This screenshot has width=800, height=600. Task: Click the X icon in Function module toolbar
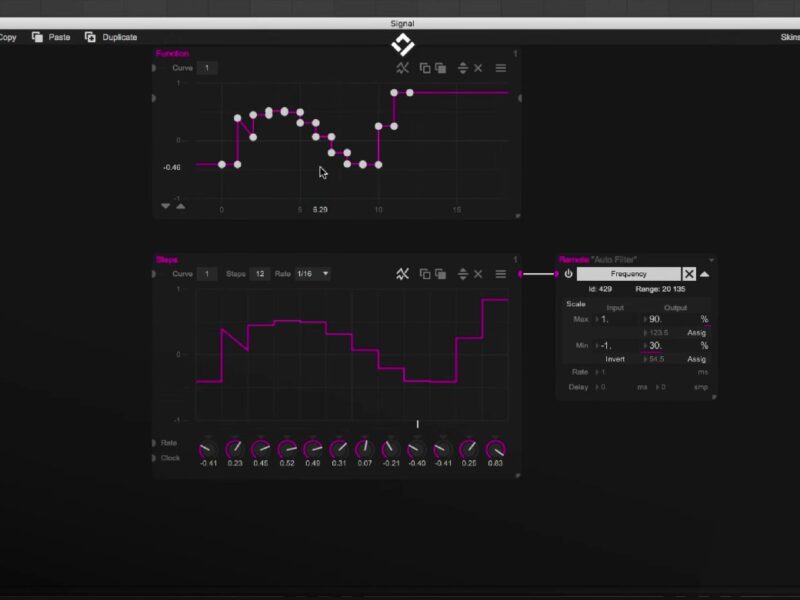coord(478,68)
